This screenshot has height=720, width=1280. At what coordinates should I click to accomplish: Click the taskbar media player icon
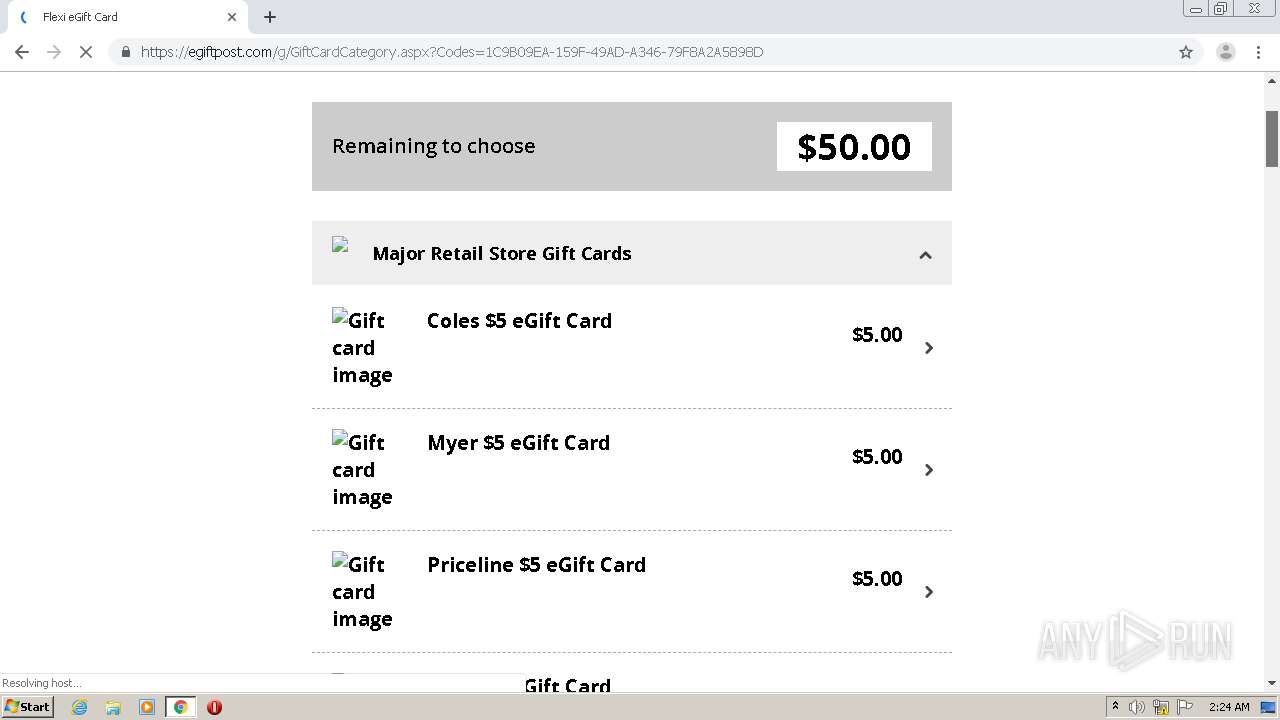[x=147, y=707]
